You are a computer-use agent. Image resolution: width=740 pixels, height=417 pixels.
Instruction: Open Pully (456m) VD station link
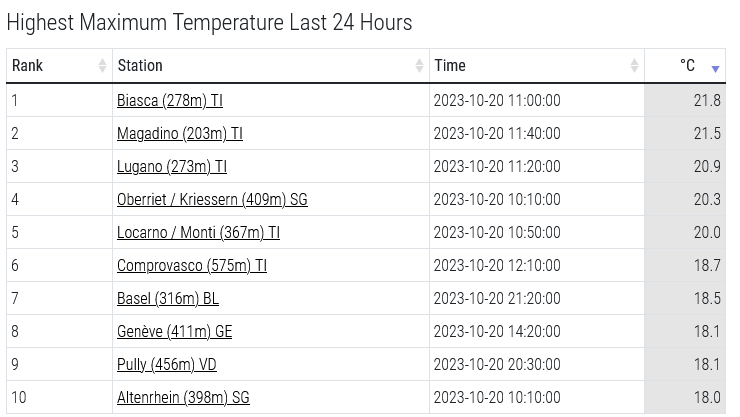tap(167, 365)
